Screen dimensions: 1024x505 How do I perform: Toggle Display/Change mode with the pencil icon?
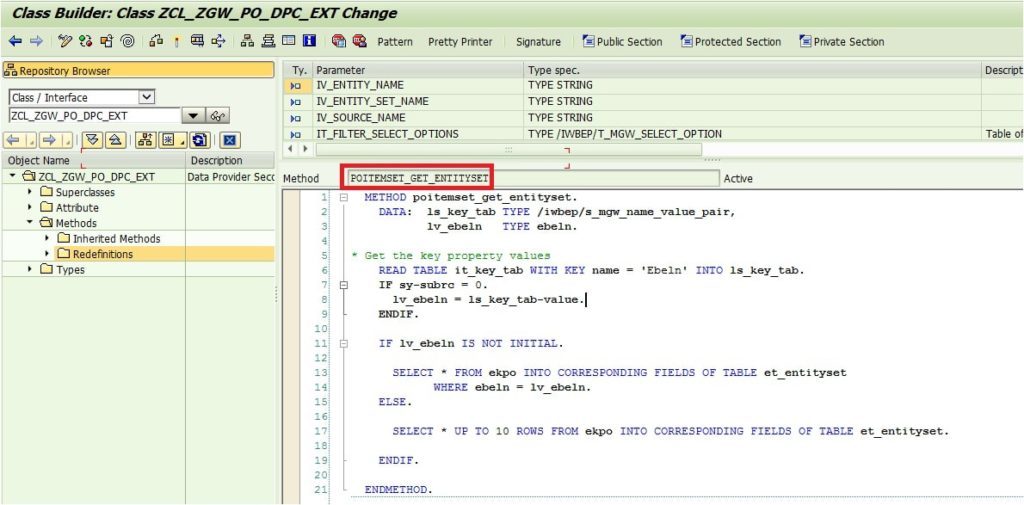click(65, 41)
